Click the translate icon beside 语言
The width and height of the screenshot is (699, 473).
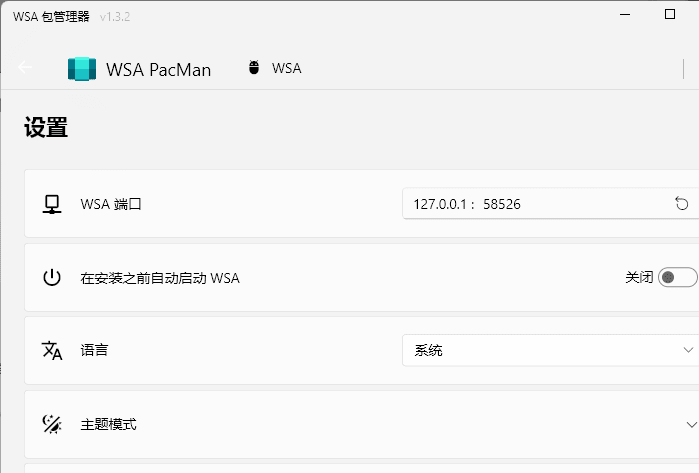pos(52,350)
